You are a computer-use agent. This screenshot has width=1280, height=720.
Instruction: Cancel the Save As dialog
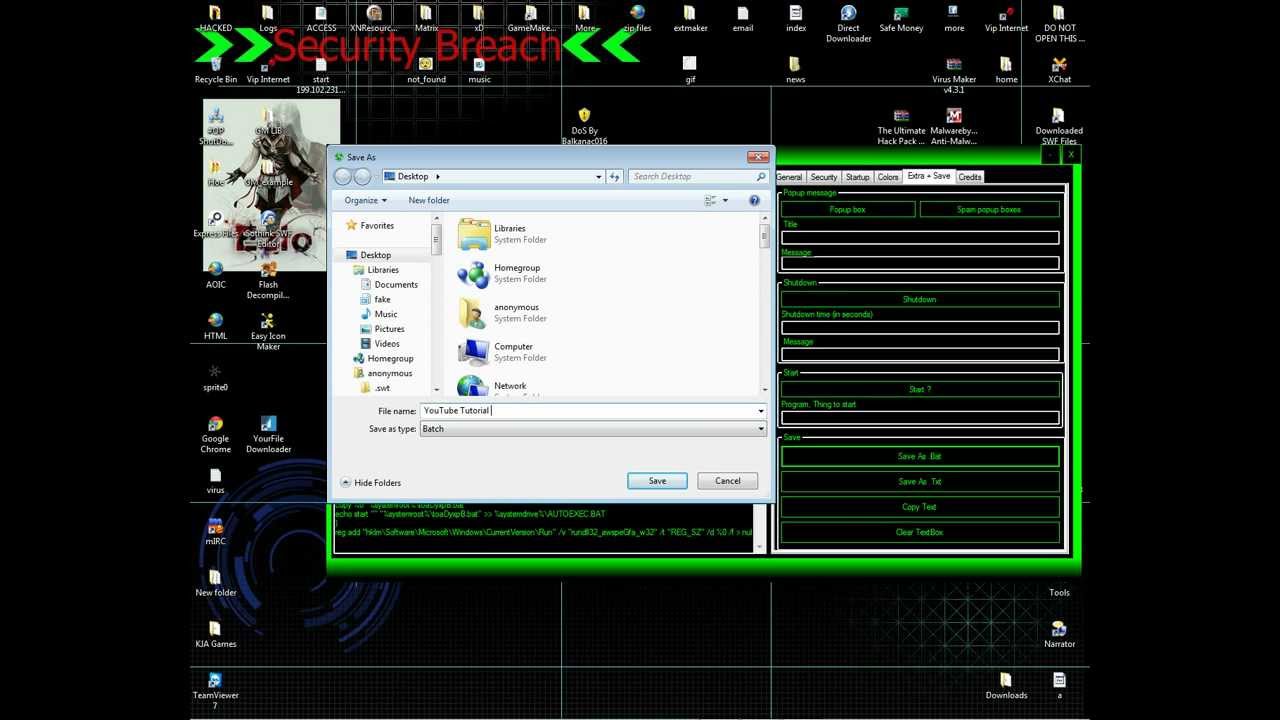pos(728,481)
